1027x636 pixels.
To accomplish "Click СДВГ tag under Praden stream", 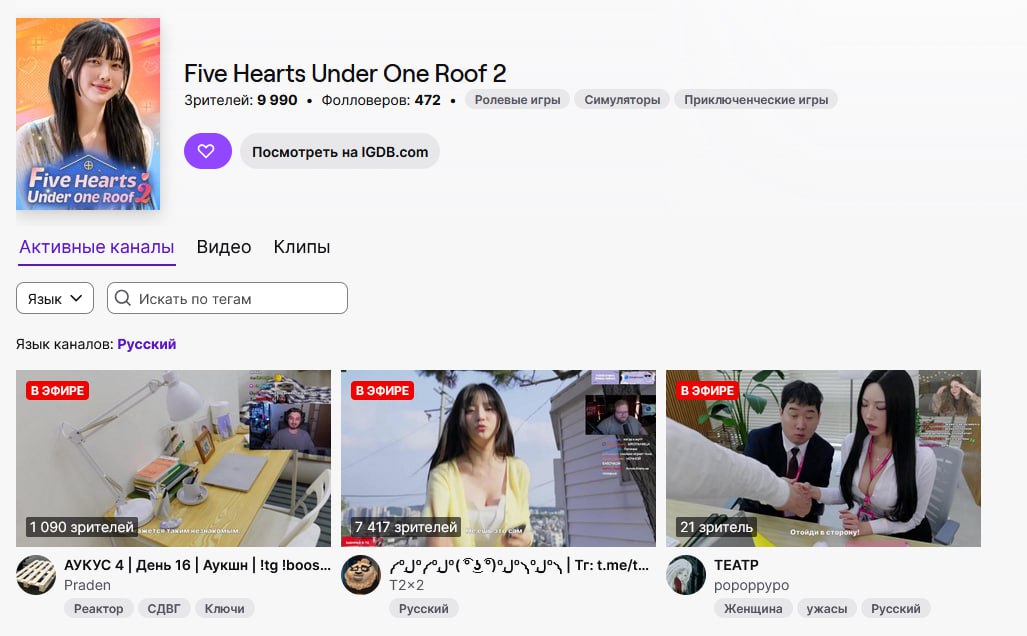I will [x=164, y=608].
